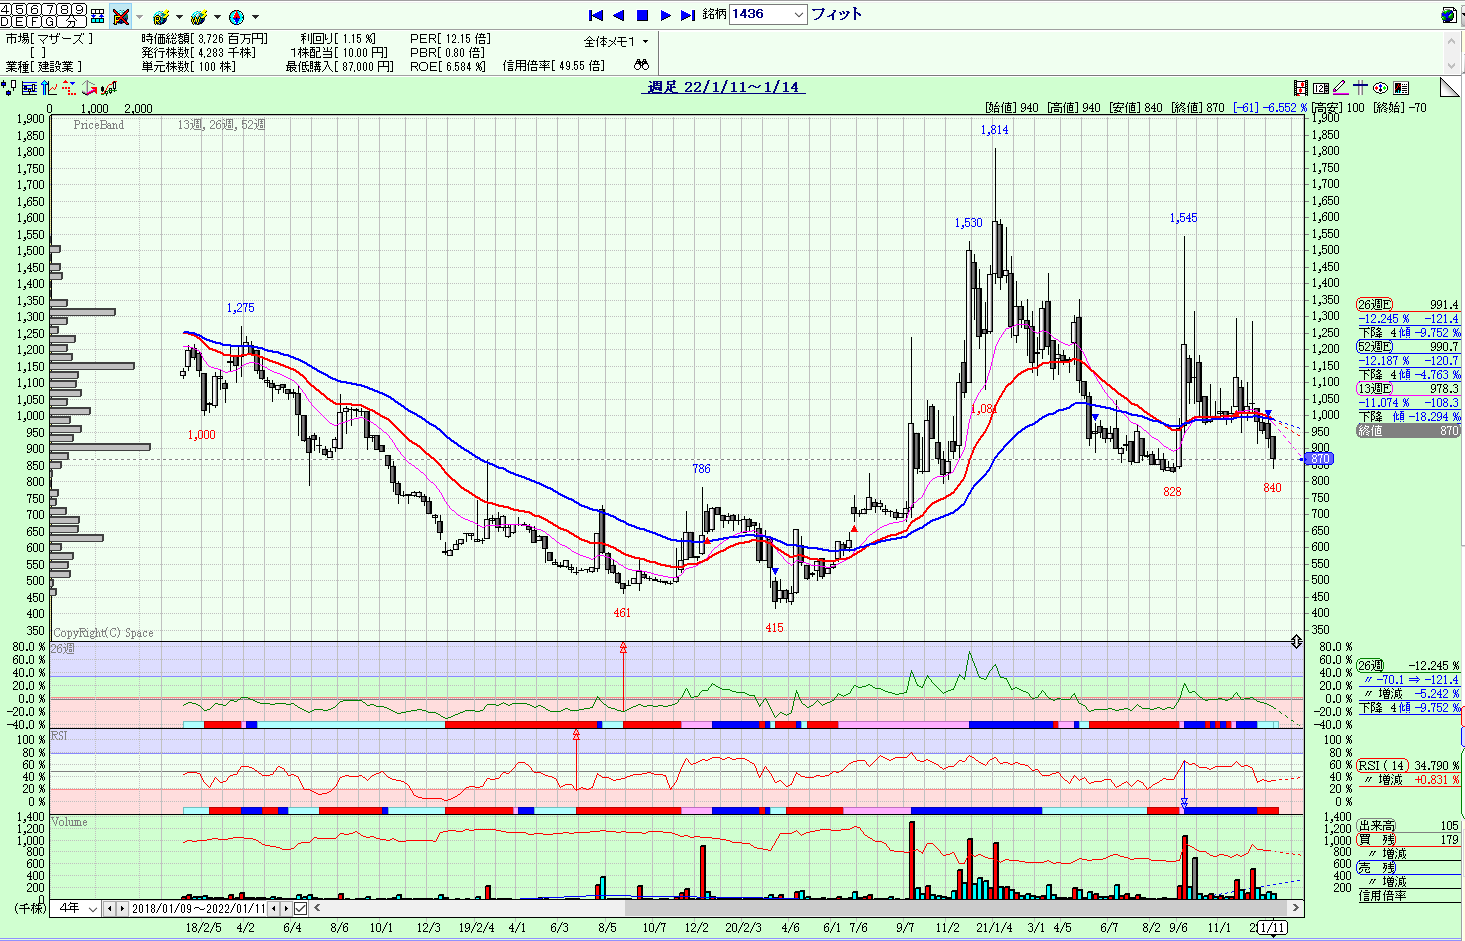Click the eye icon above the right price axis
Screen dimensions: 1465x941
(1381, 88)
